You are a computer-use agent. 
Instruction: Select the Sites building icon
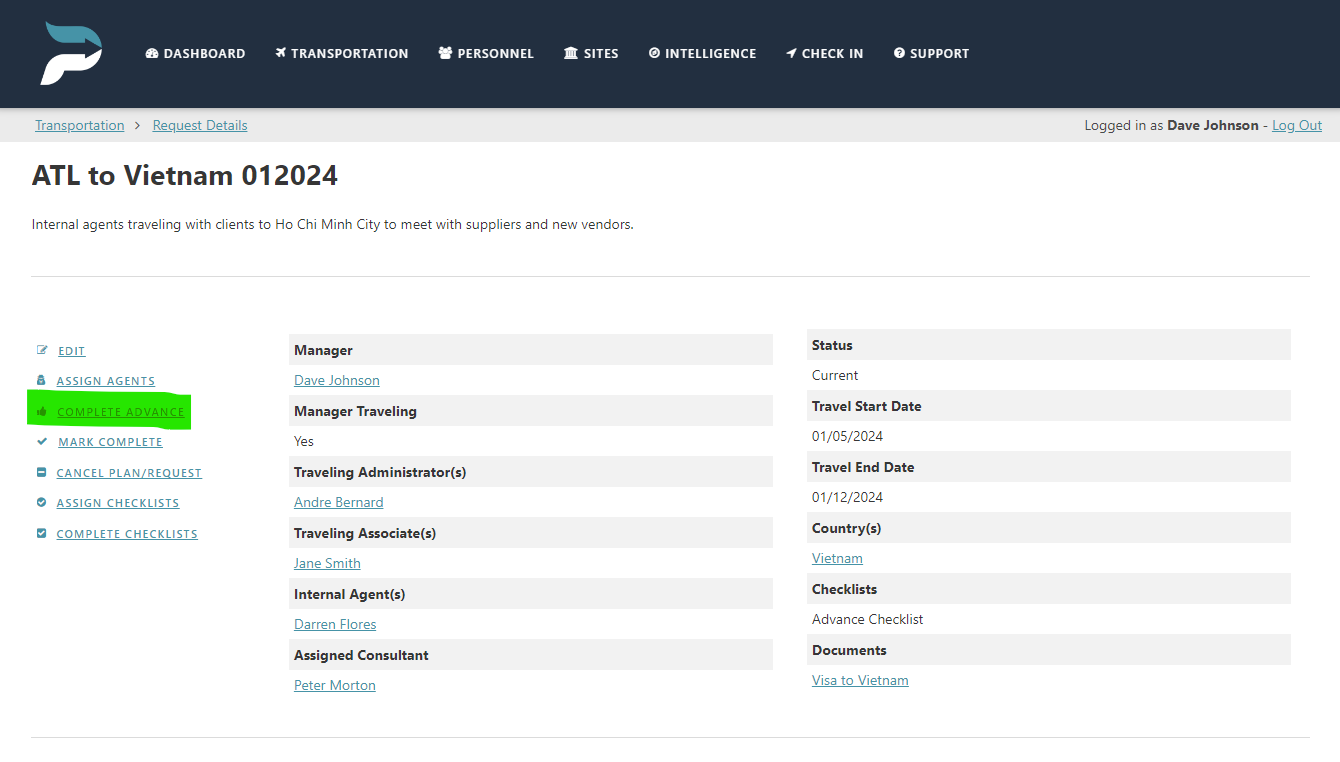(x=568, y=53)
